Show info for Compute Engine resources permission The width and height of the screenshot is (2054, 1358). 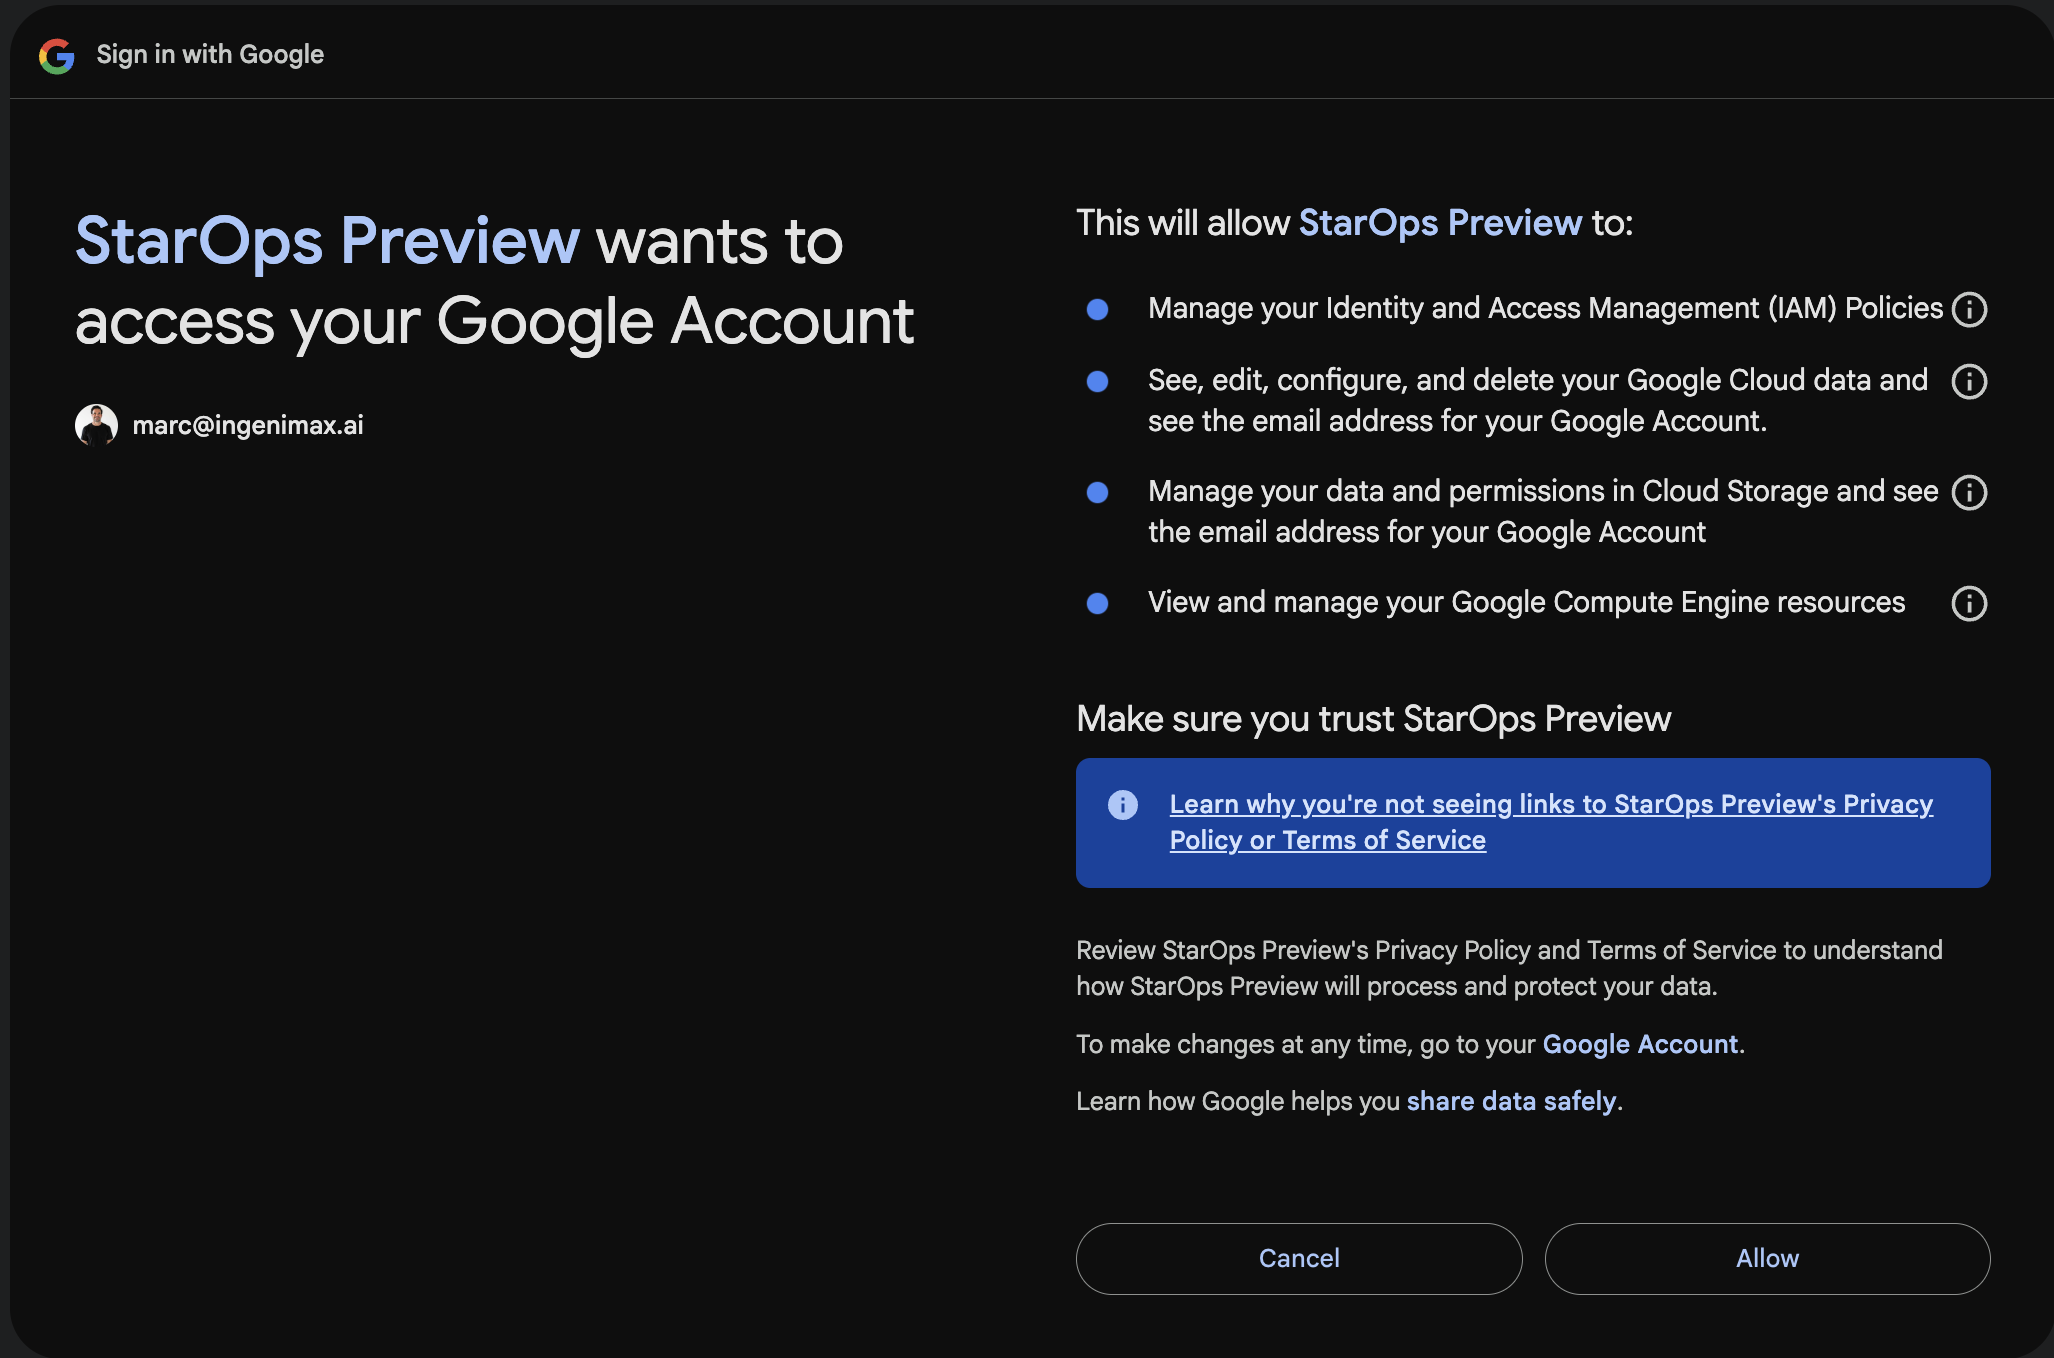1969,603
